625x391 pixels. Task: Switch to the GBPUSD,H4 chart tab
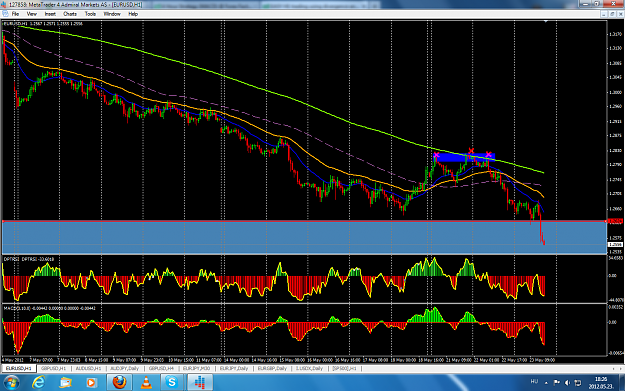pos(161,368)
